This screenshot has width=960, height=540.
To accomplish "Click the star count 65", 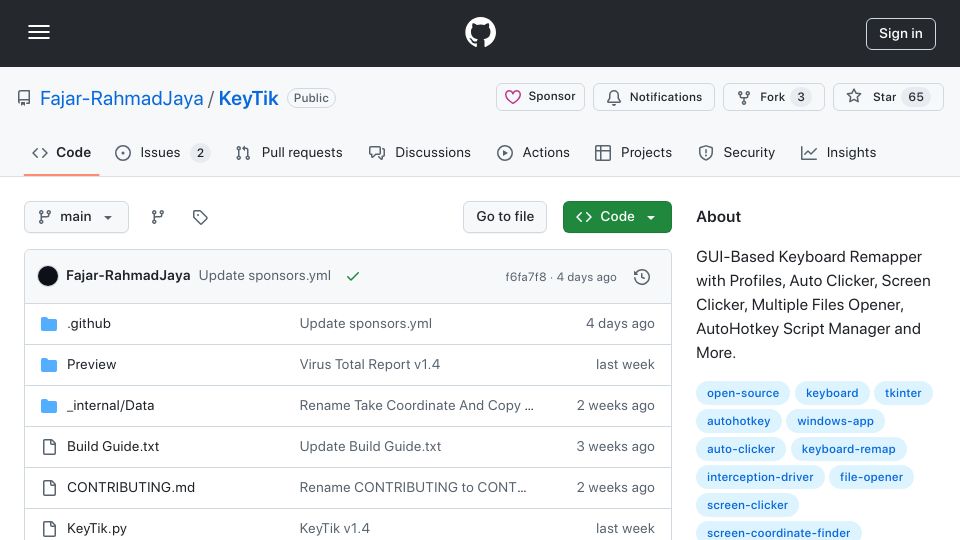I will tap(916, 97).
